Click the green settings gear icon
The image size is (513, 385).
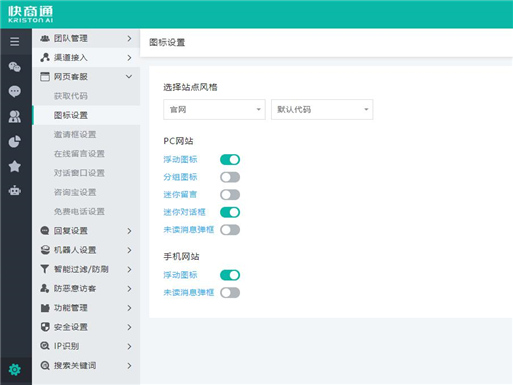(15, 369)
